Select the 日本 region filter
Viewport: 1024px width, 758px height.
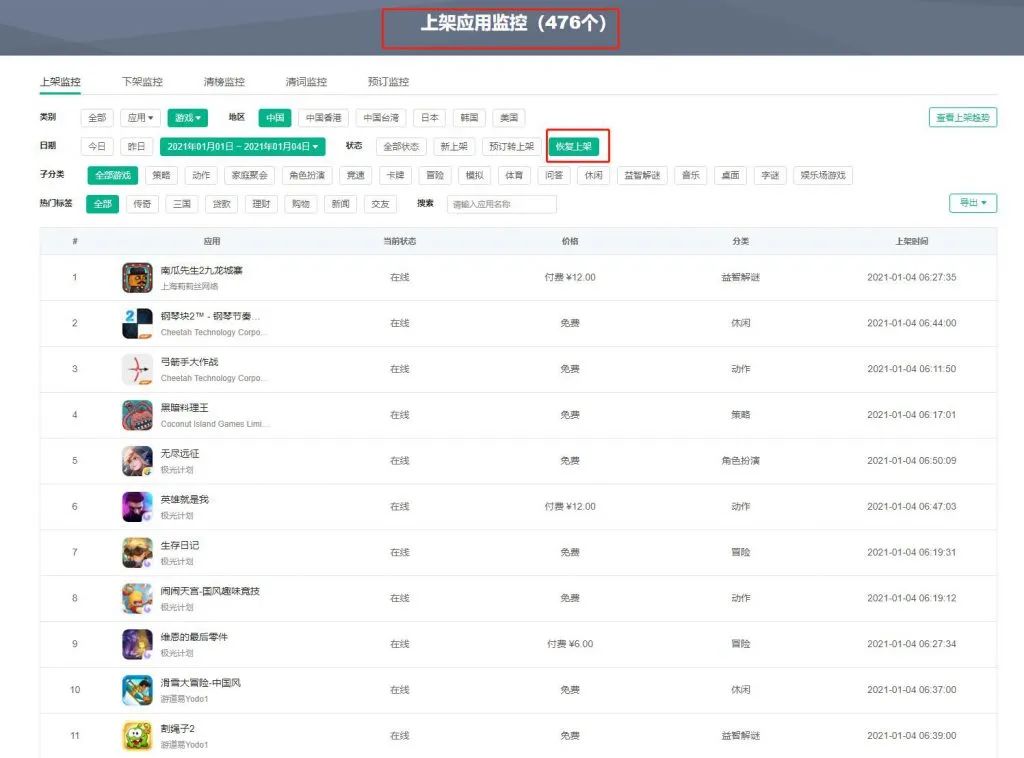(429, 117)
